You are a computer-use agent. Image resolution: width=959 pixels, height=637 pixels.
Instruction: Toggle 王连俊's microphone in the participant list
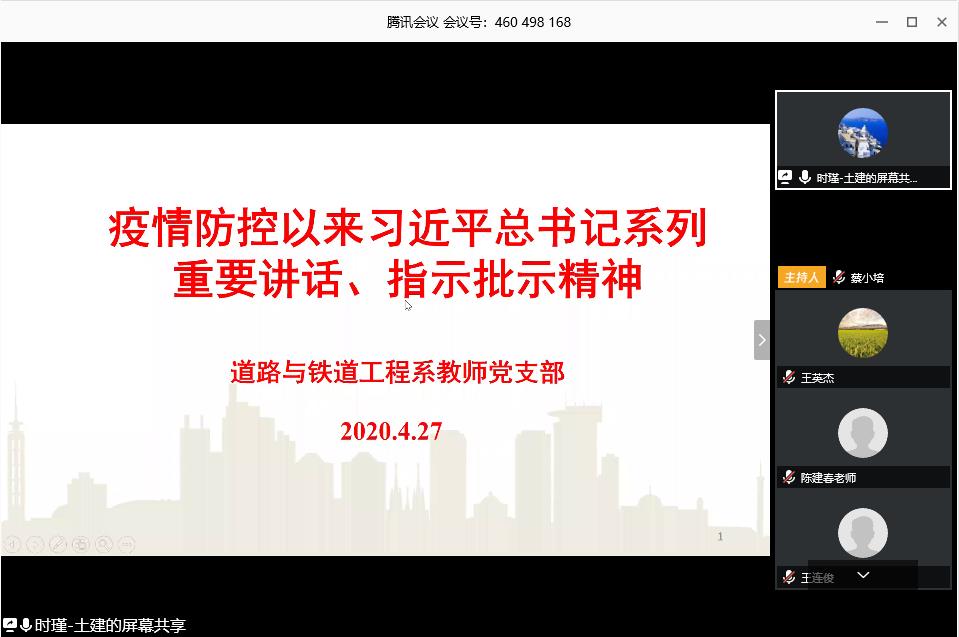(x=788, y=577)
